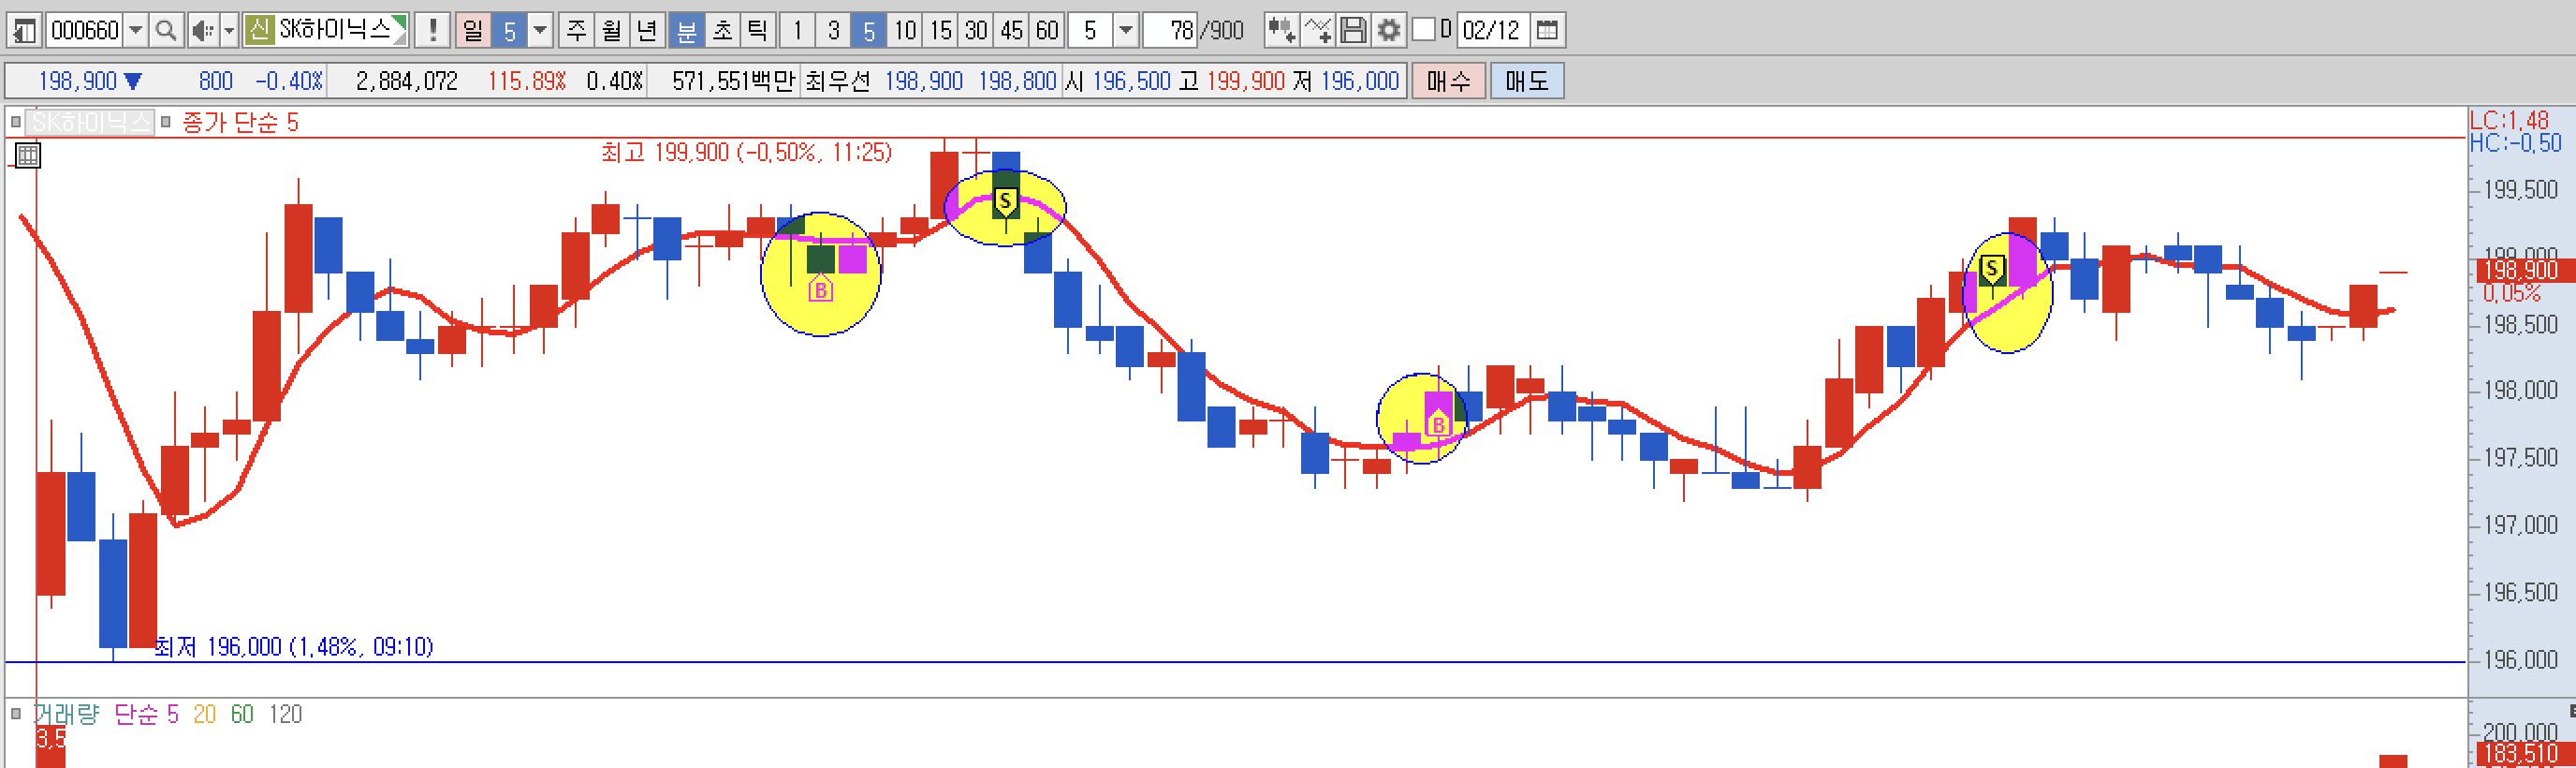Choose the 15 minute interval button

click(940, 30)
